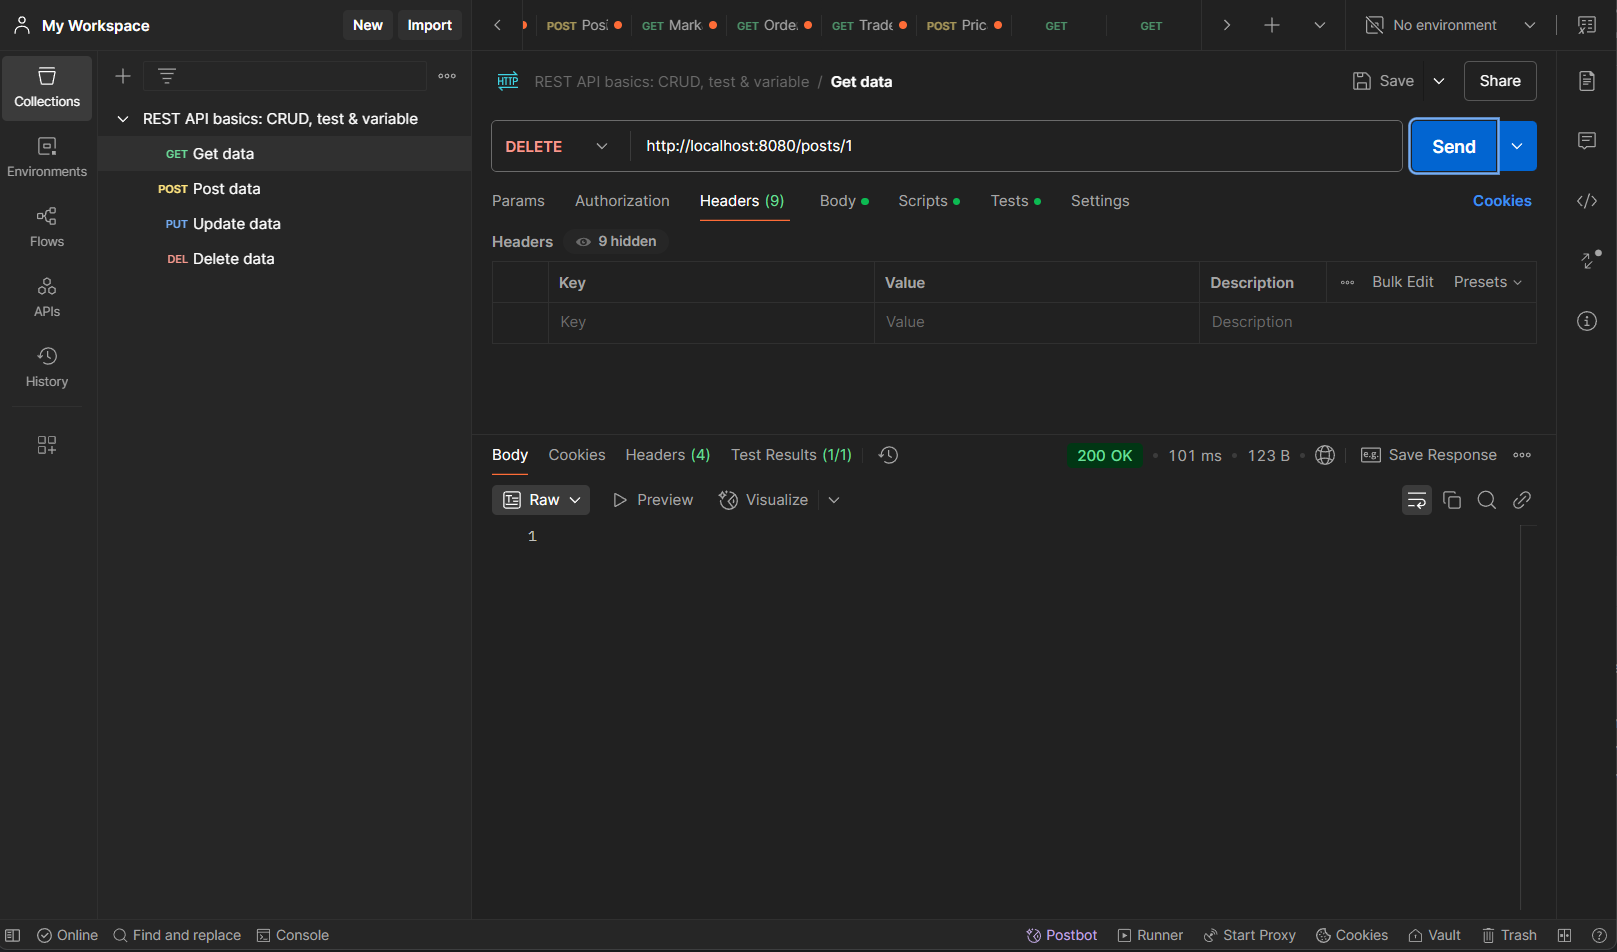Click the Cookies link near request tabs

1502,201
